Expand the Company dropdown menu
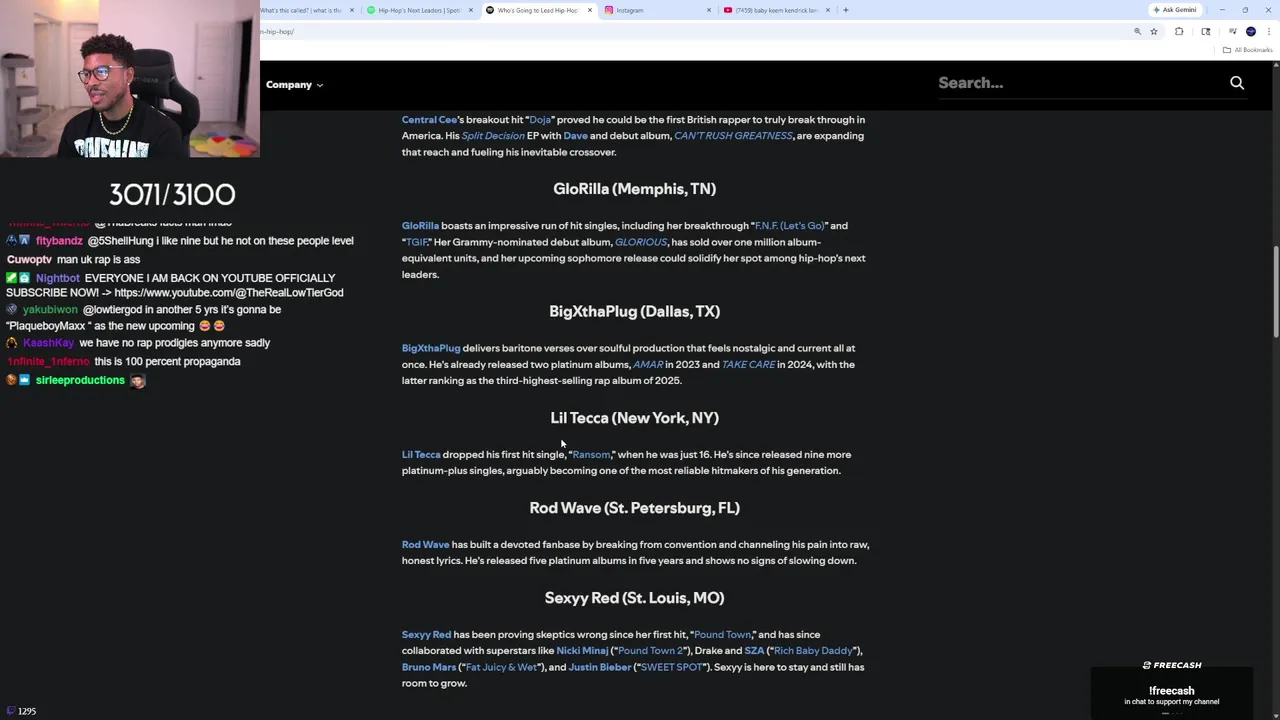 click(294, 85)
